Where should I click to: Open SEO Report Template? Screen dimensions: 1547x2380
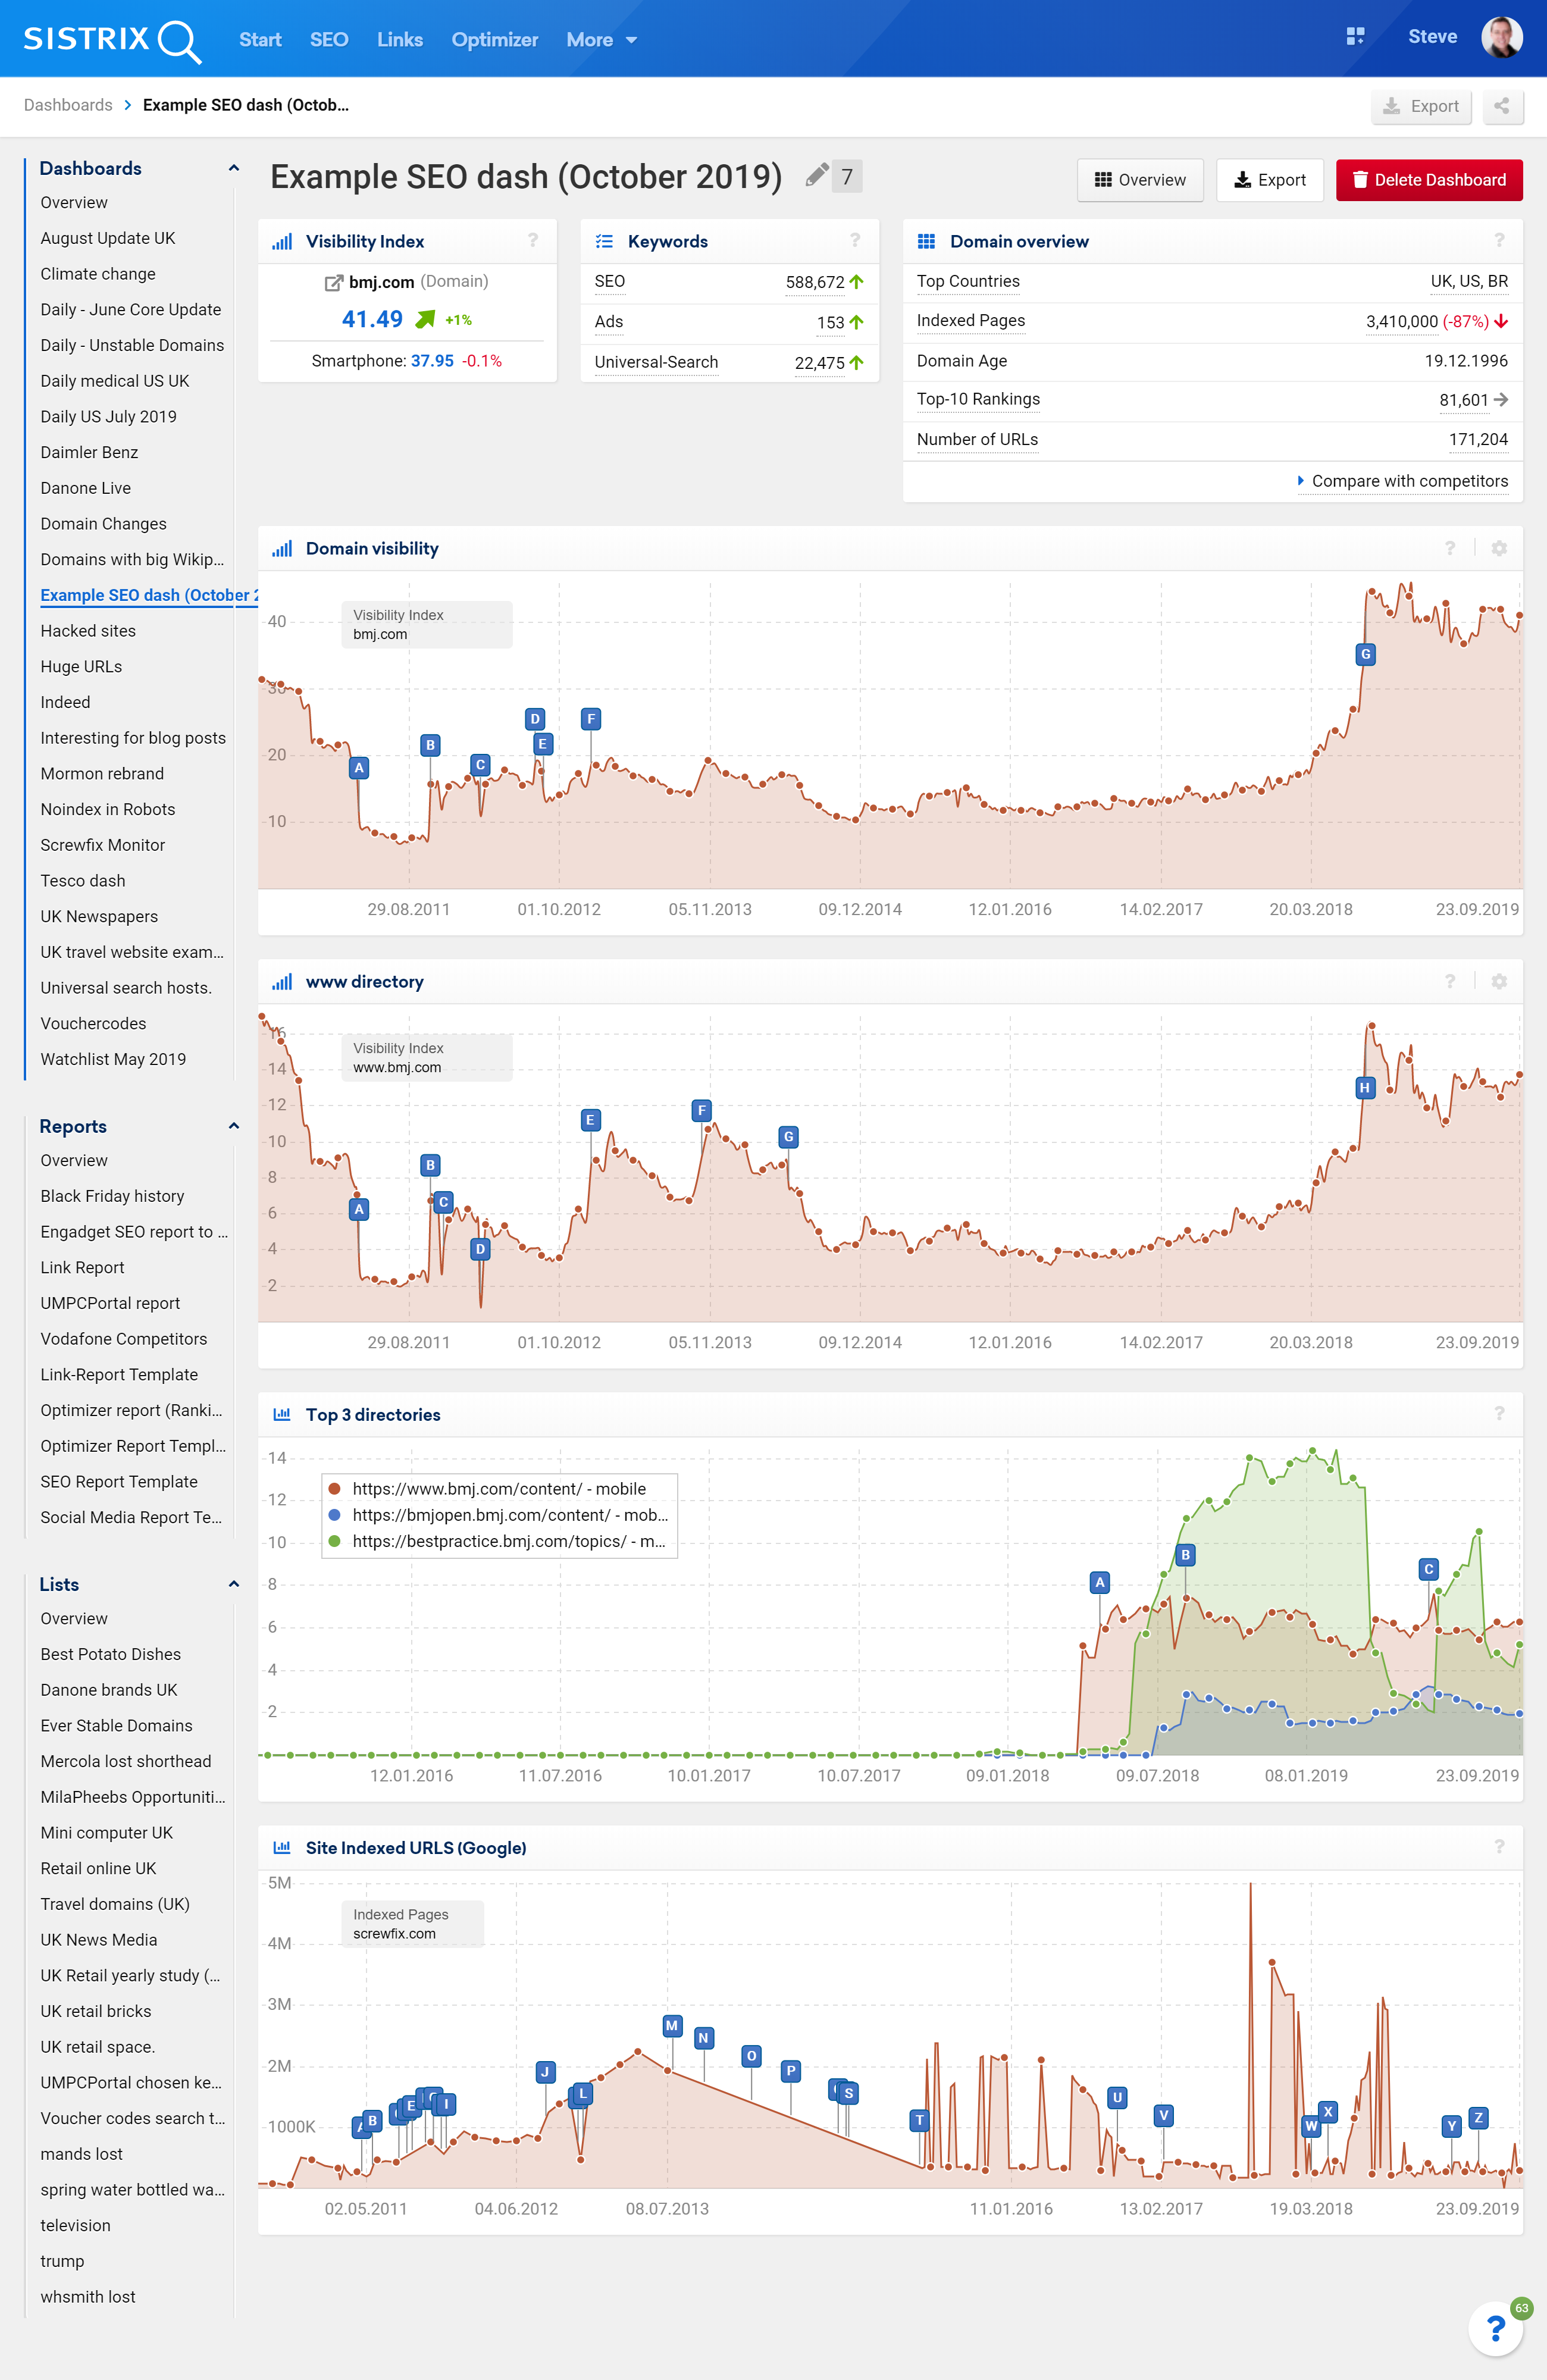pyautogui.click(x=119, y=1482)
